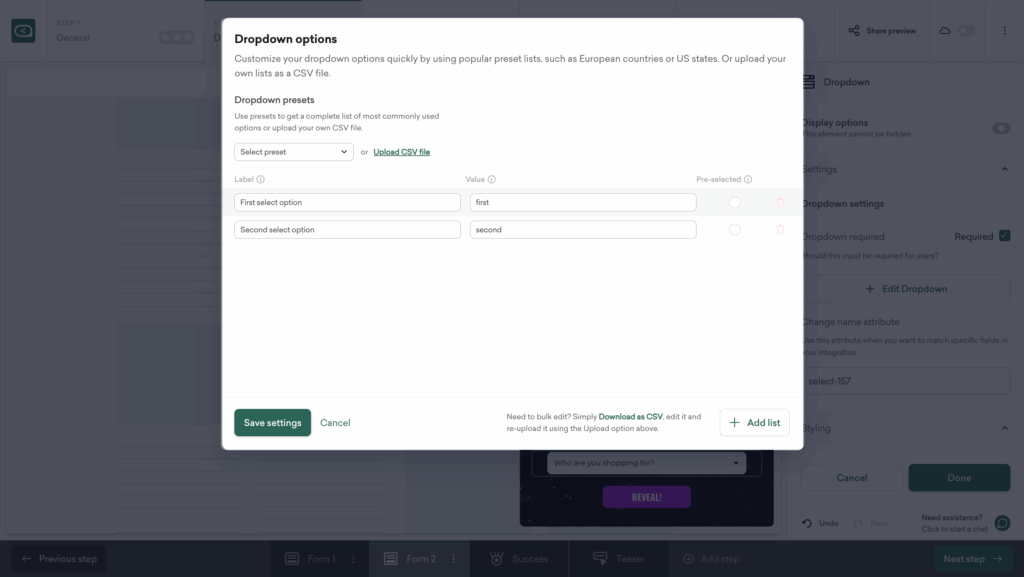Toggle the Required checkbox
The height and width of the screenshot is (577, 1024).
coord(1004,236)
